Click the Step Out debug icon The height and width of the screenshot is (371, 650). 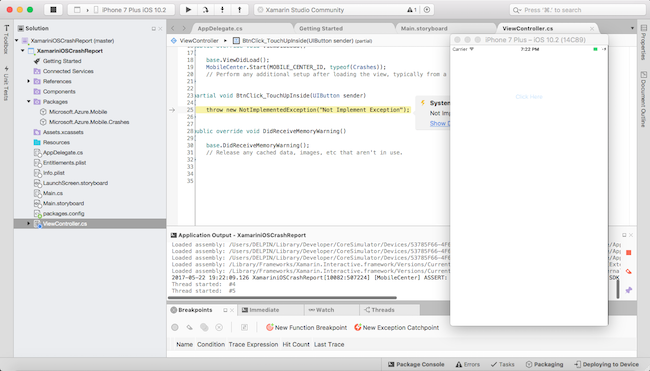[x=239, y=10]
